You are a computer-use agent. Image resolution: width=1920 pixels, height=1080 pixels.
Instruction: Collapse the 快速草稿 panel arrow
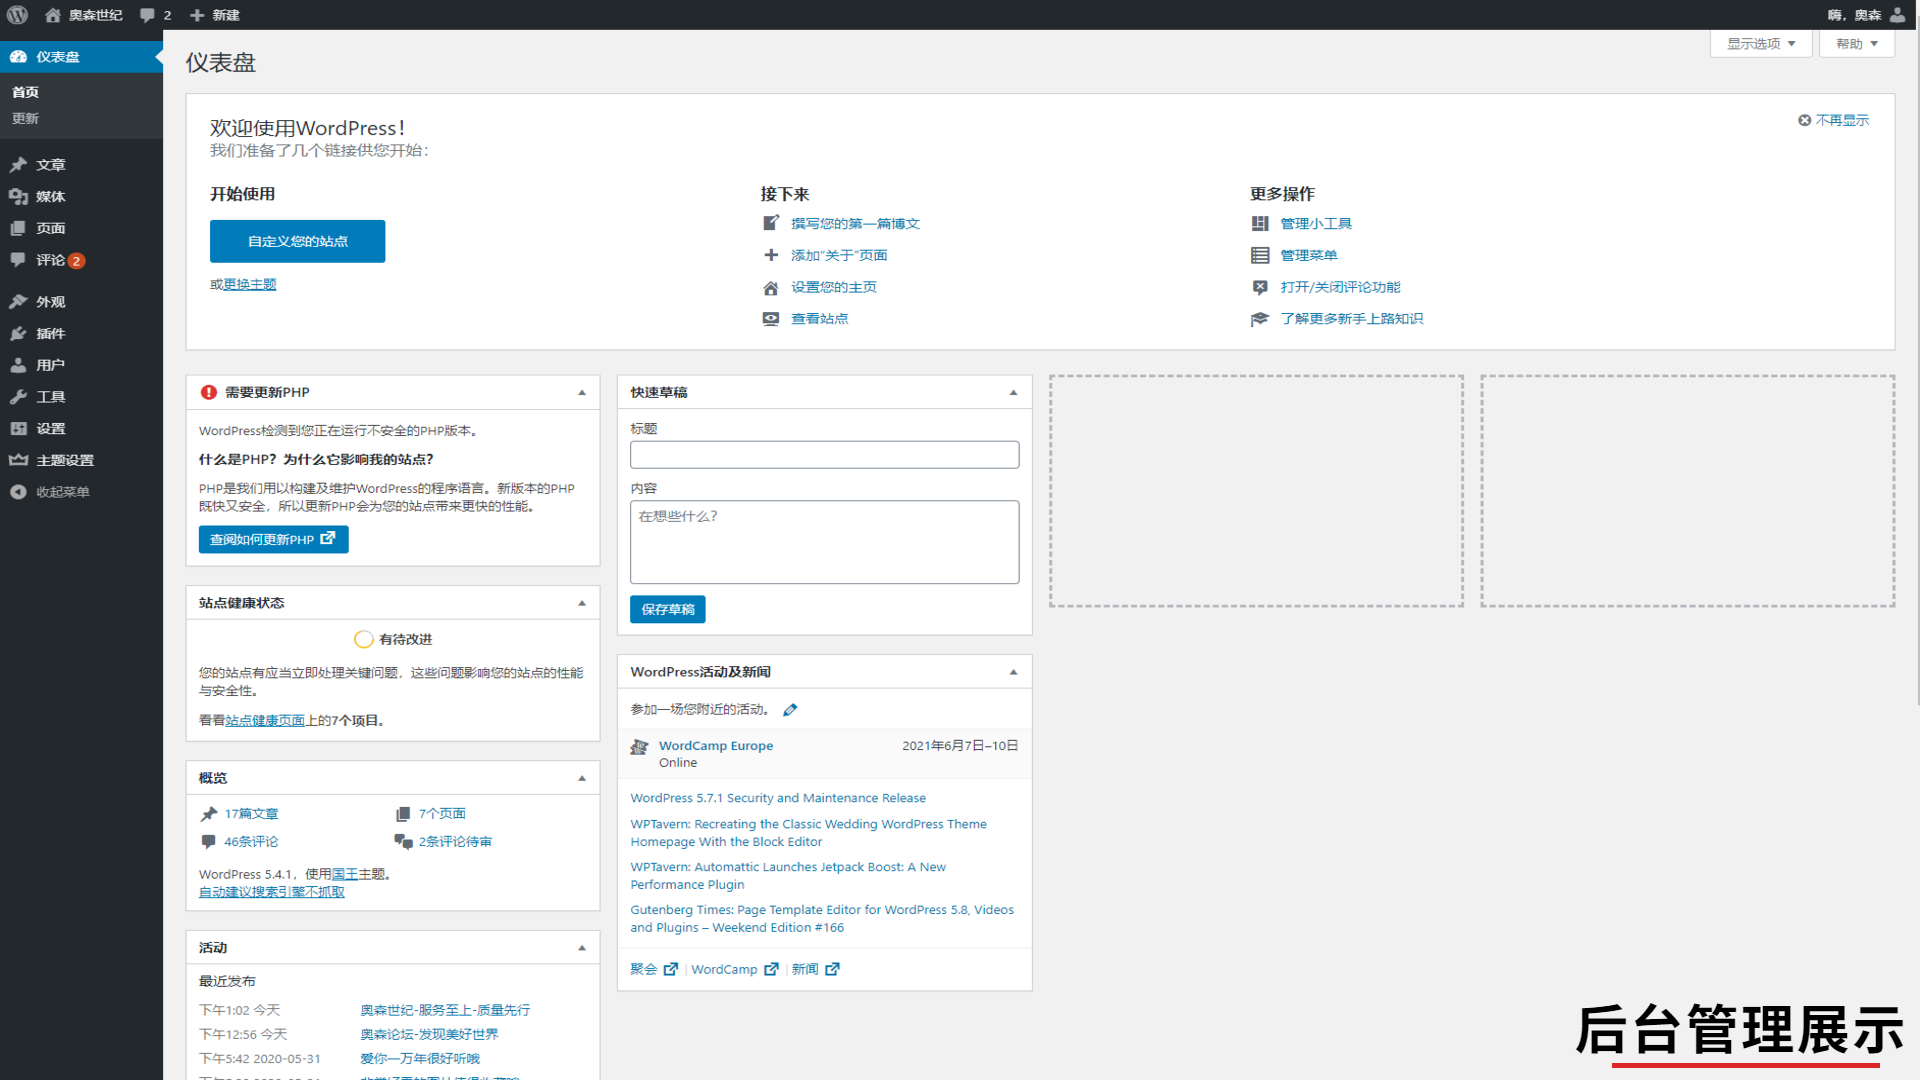click(x=1013, y=393)
